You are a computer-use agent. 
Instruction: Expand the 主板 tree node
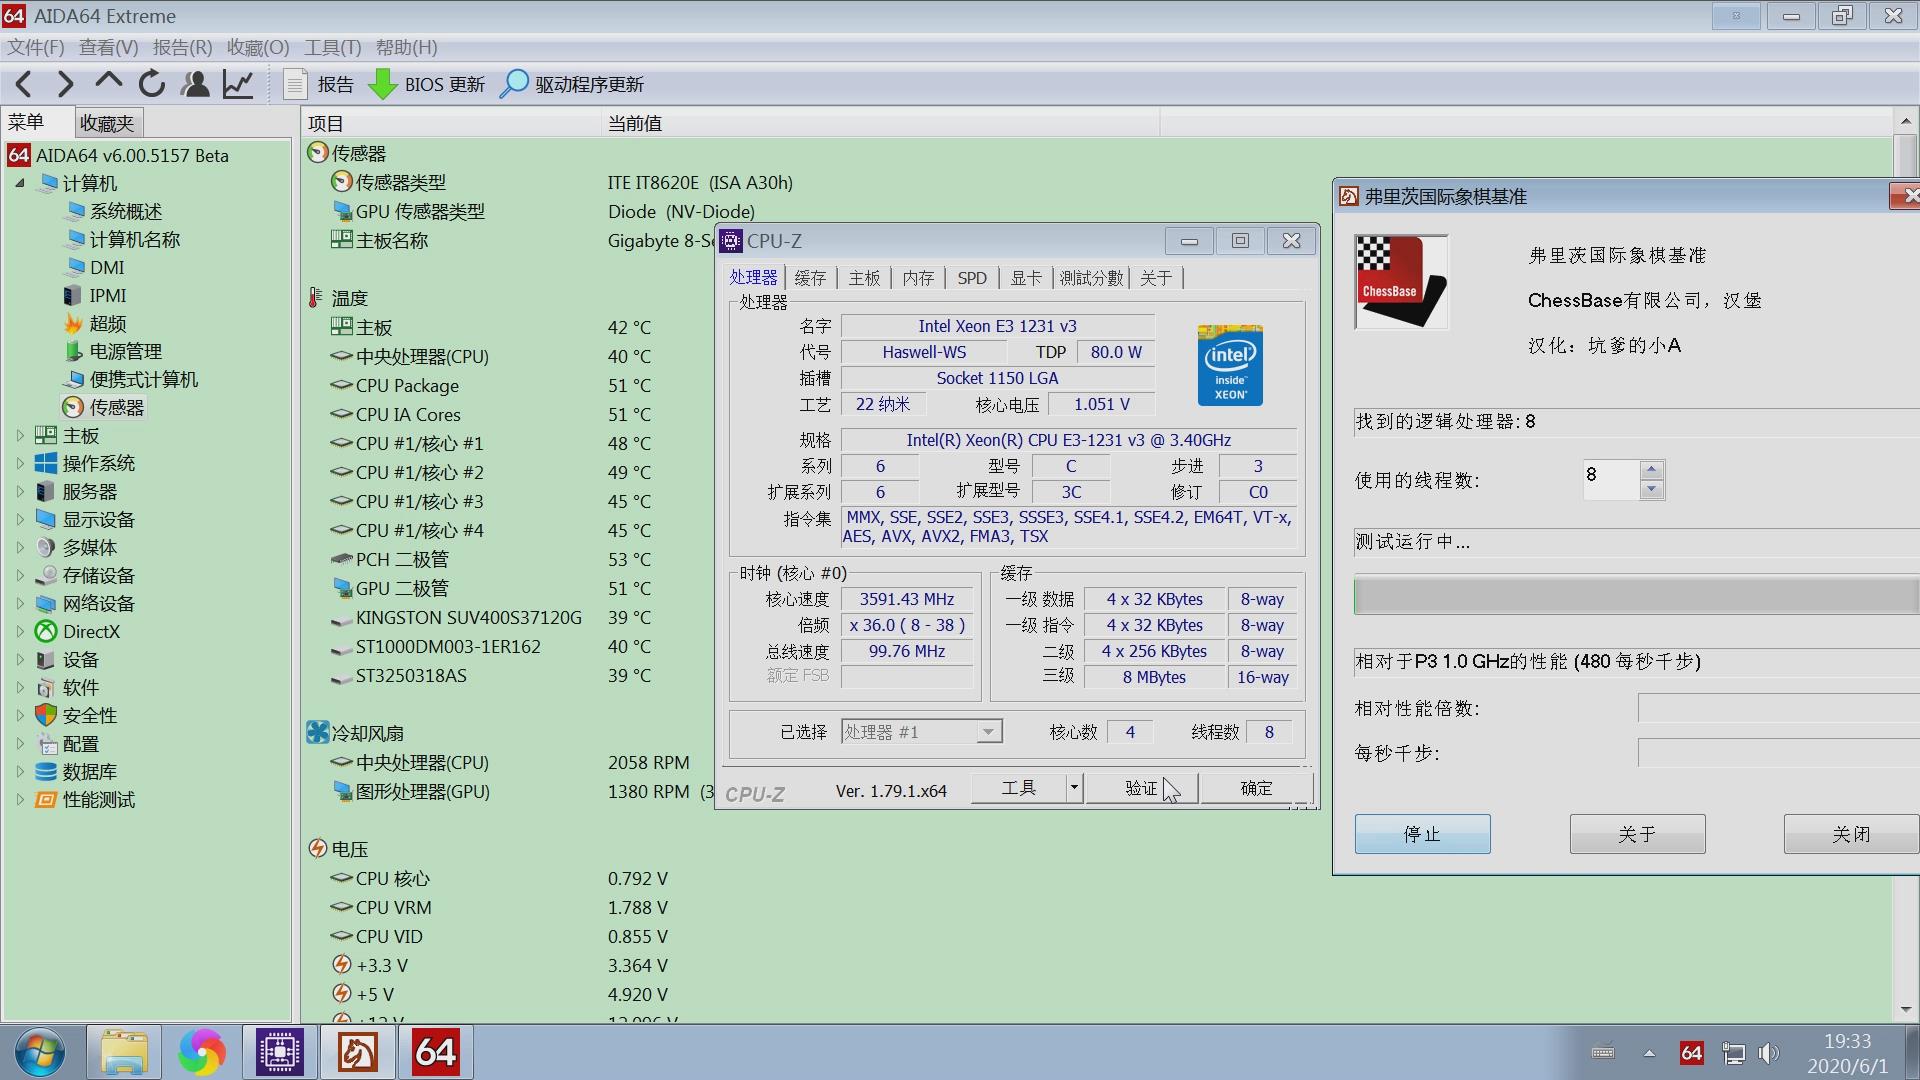(20, 436)
